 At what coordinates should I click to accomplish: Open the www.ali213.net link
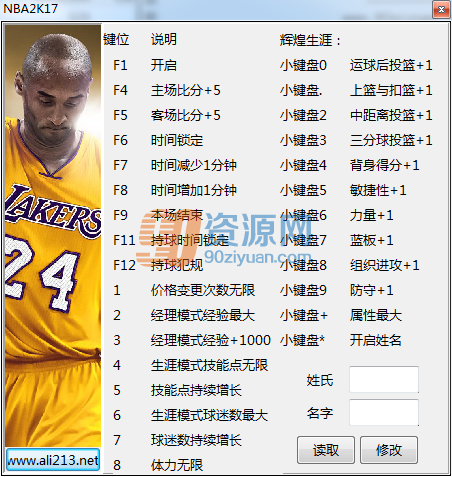[x=53, y=460]
